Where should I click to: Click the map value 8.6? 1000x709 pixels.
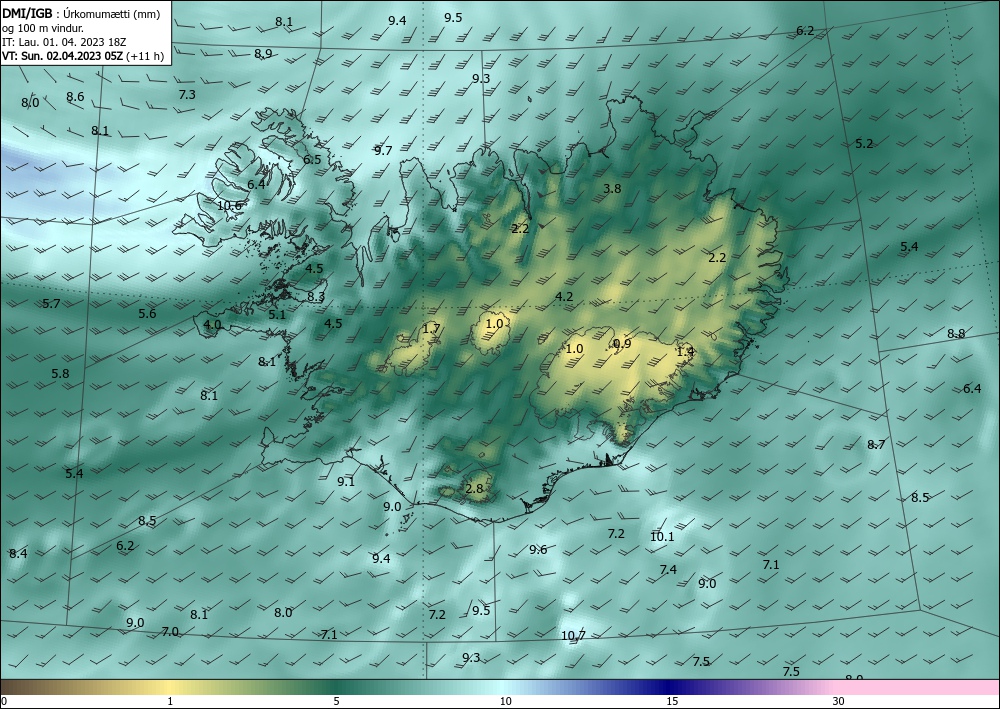pyautogui.click(x=75, y=97)
